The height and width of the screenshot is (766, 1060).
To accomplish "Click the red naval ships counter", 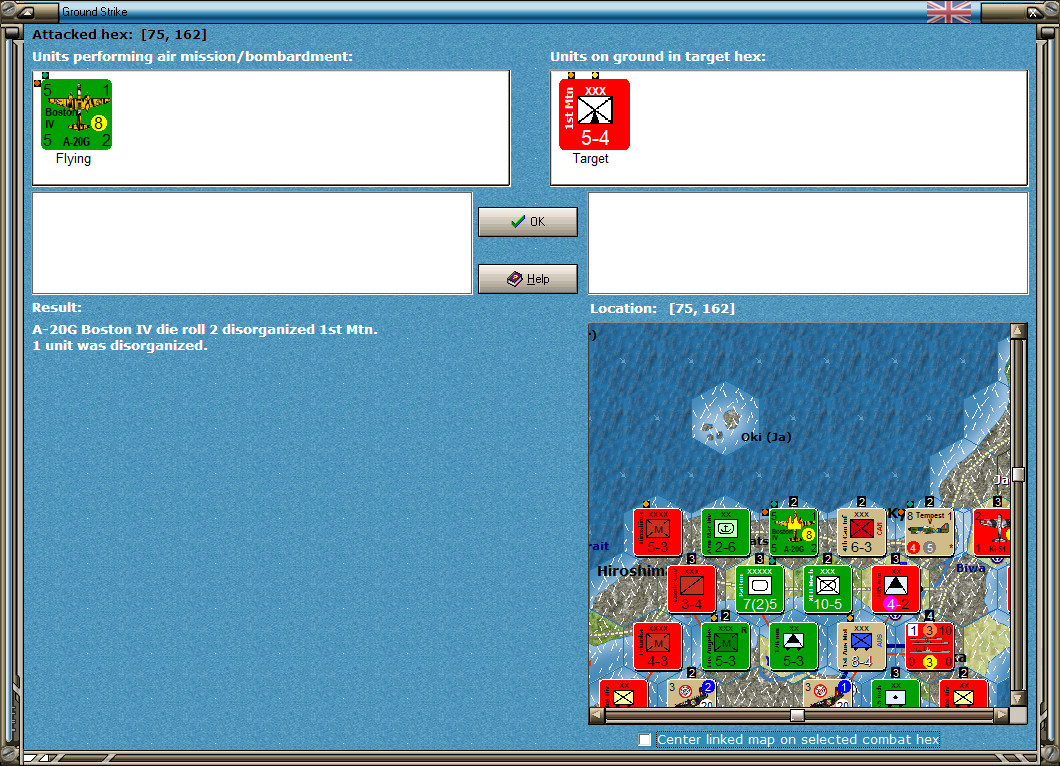I will click(930, 646).
